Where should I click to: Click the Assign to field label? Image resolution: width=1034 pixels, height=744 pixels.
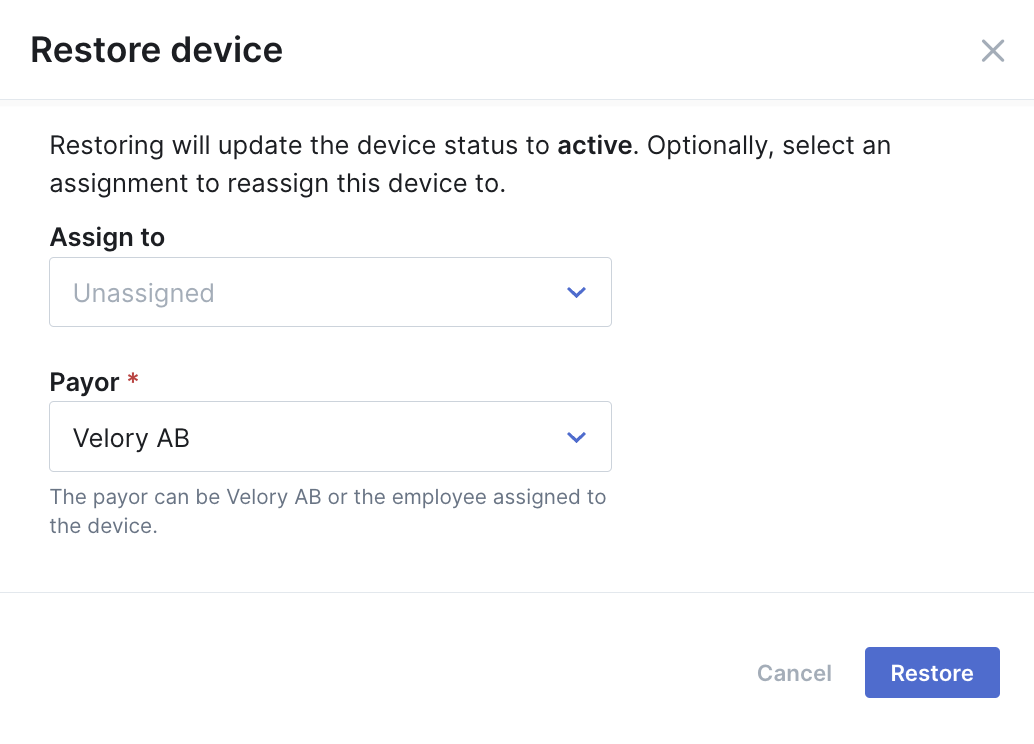107,237
